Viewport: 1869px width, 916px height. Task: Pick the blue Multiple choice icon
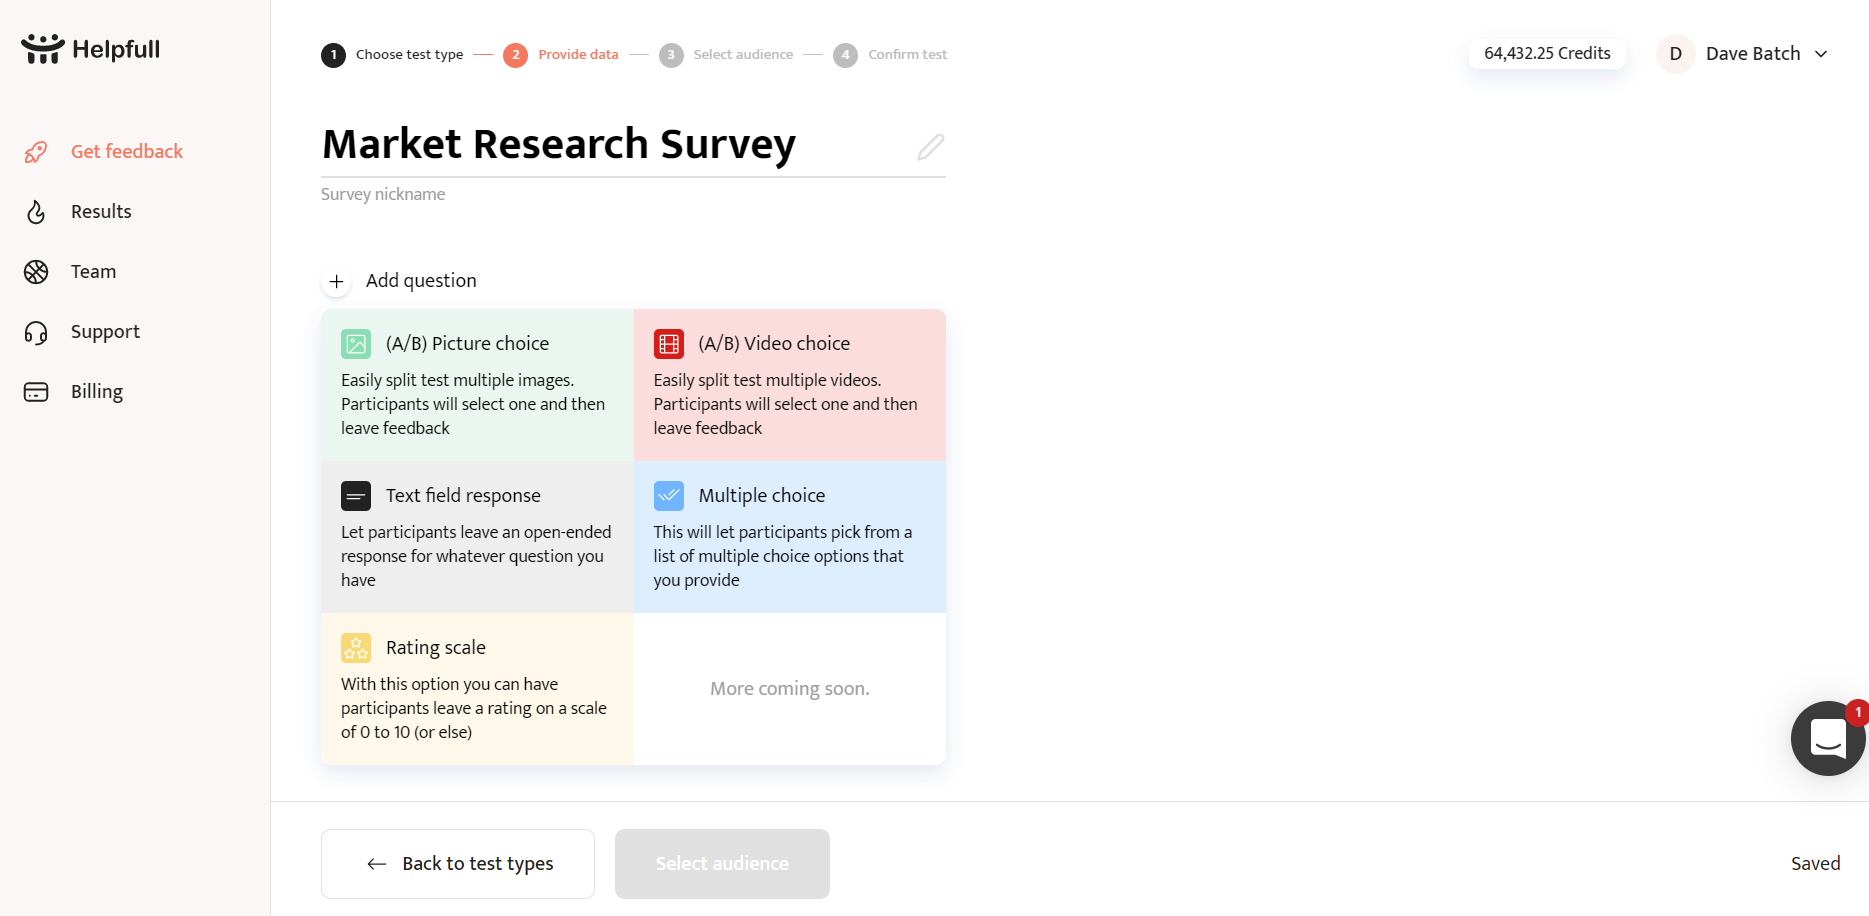coord(669,496)
